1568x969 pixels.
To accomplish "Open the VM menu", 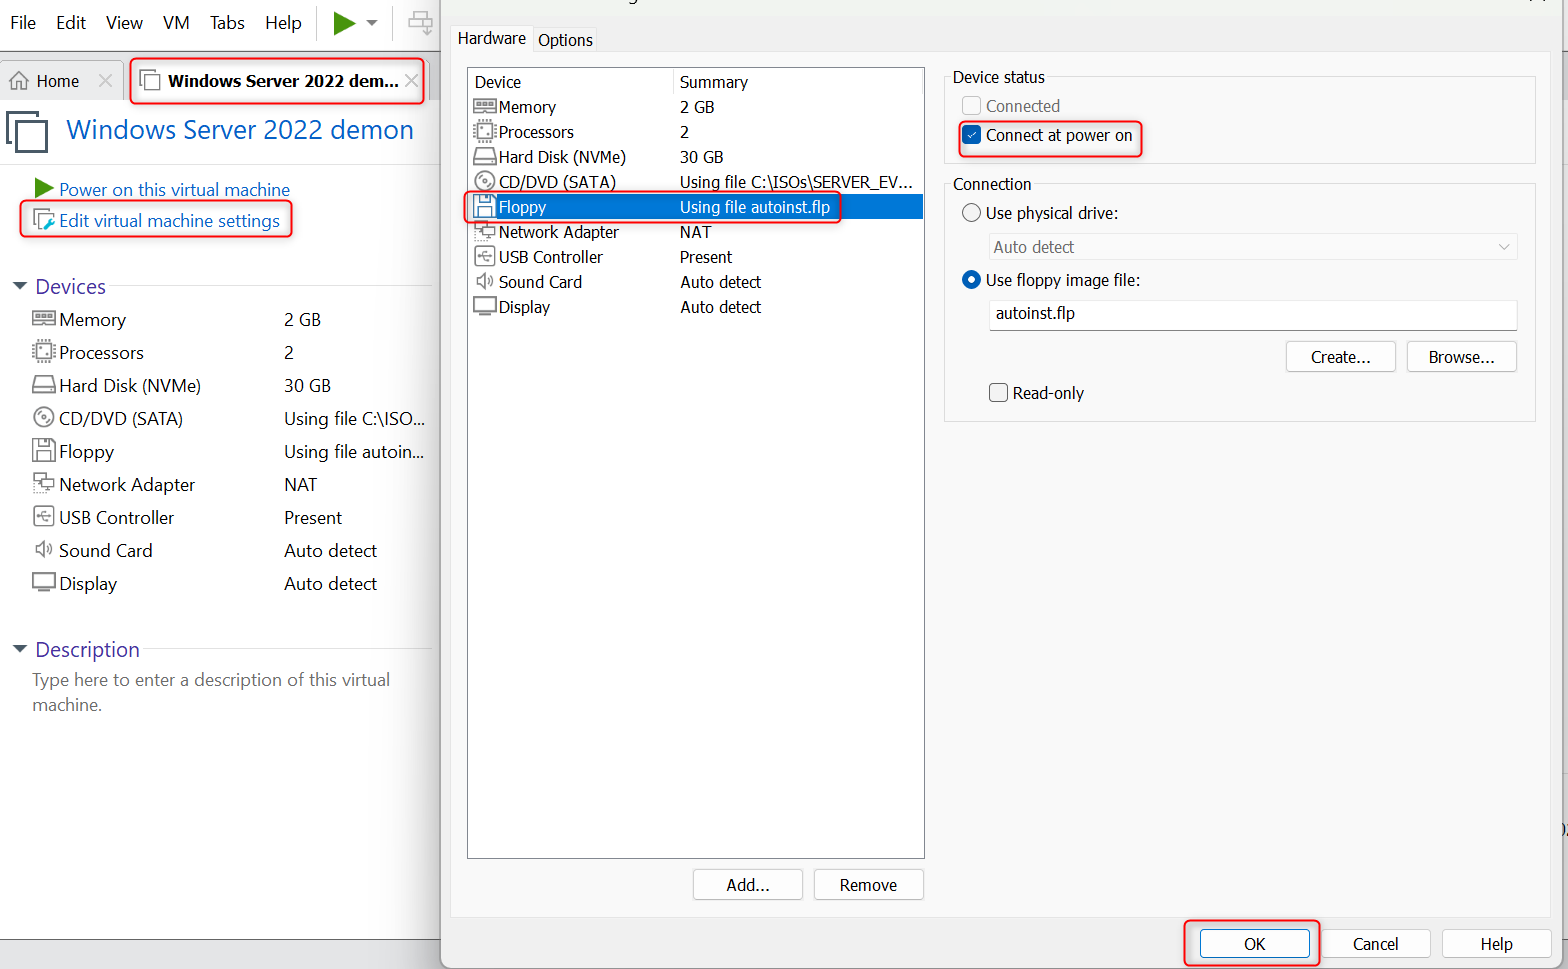I will (176, 22).
